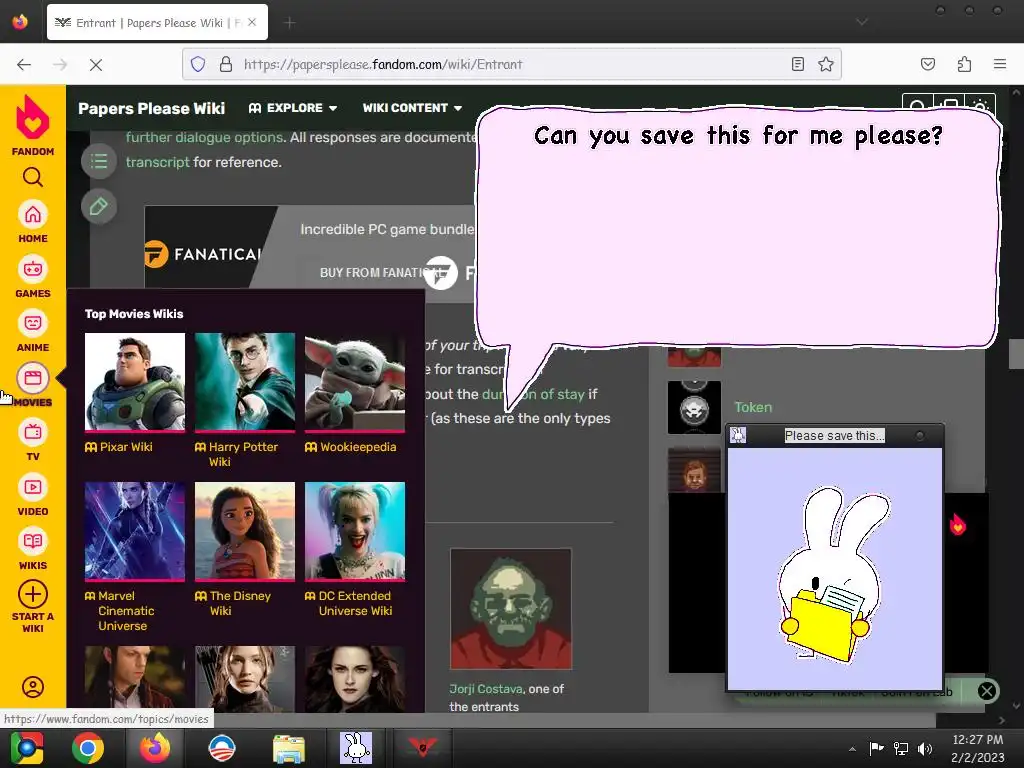The height and width of the screenshot is (768, 1024).
Task: Open file explorer folder in taskbar
Action: click(289, 748)
